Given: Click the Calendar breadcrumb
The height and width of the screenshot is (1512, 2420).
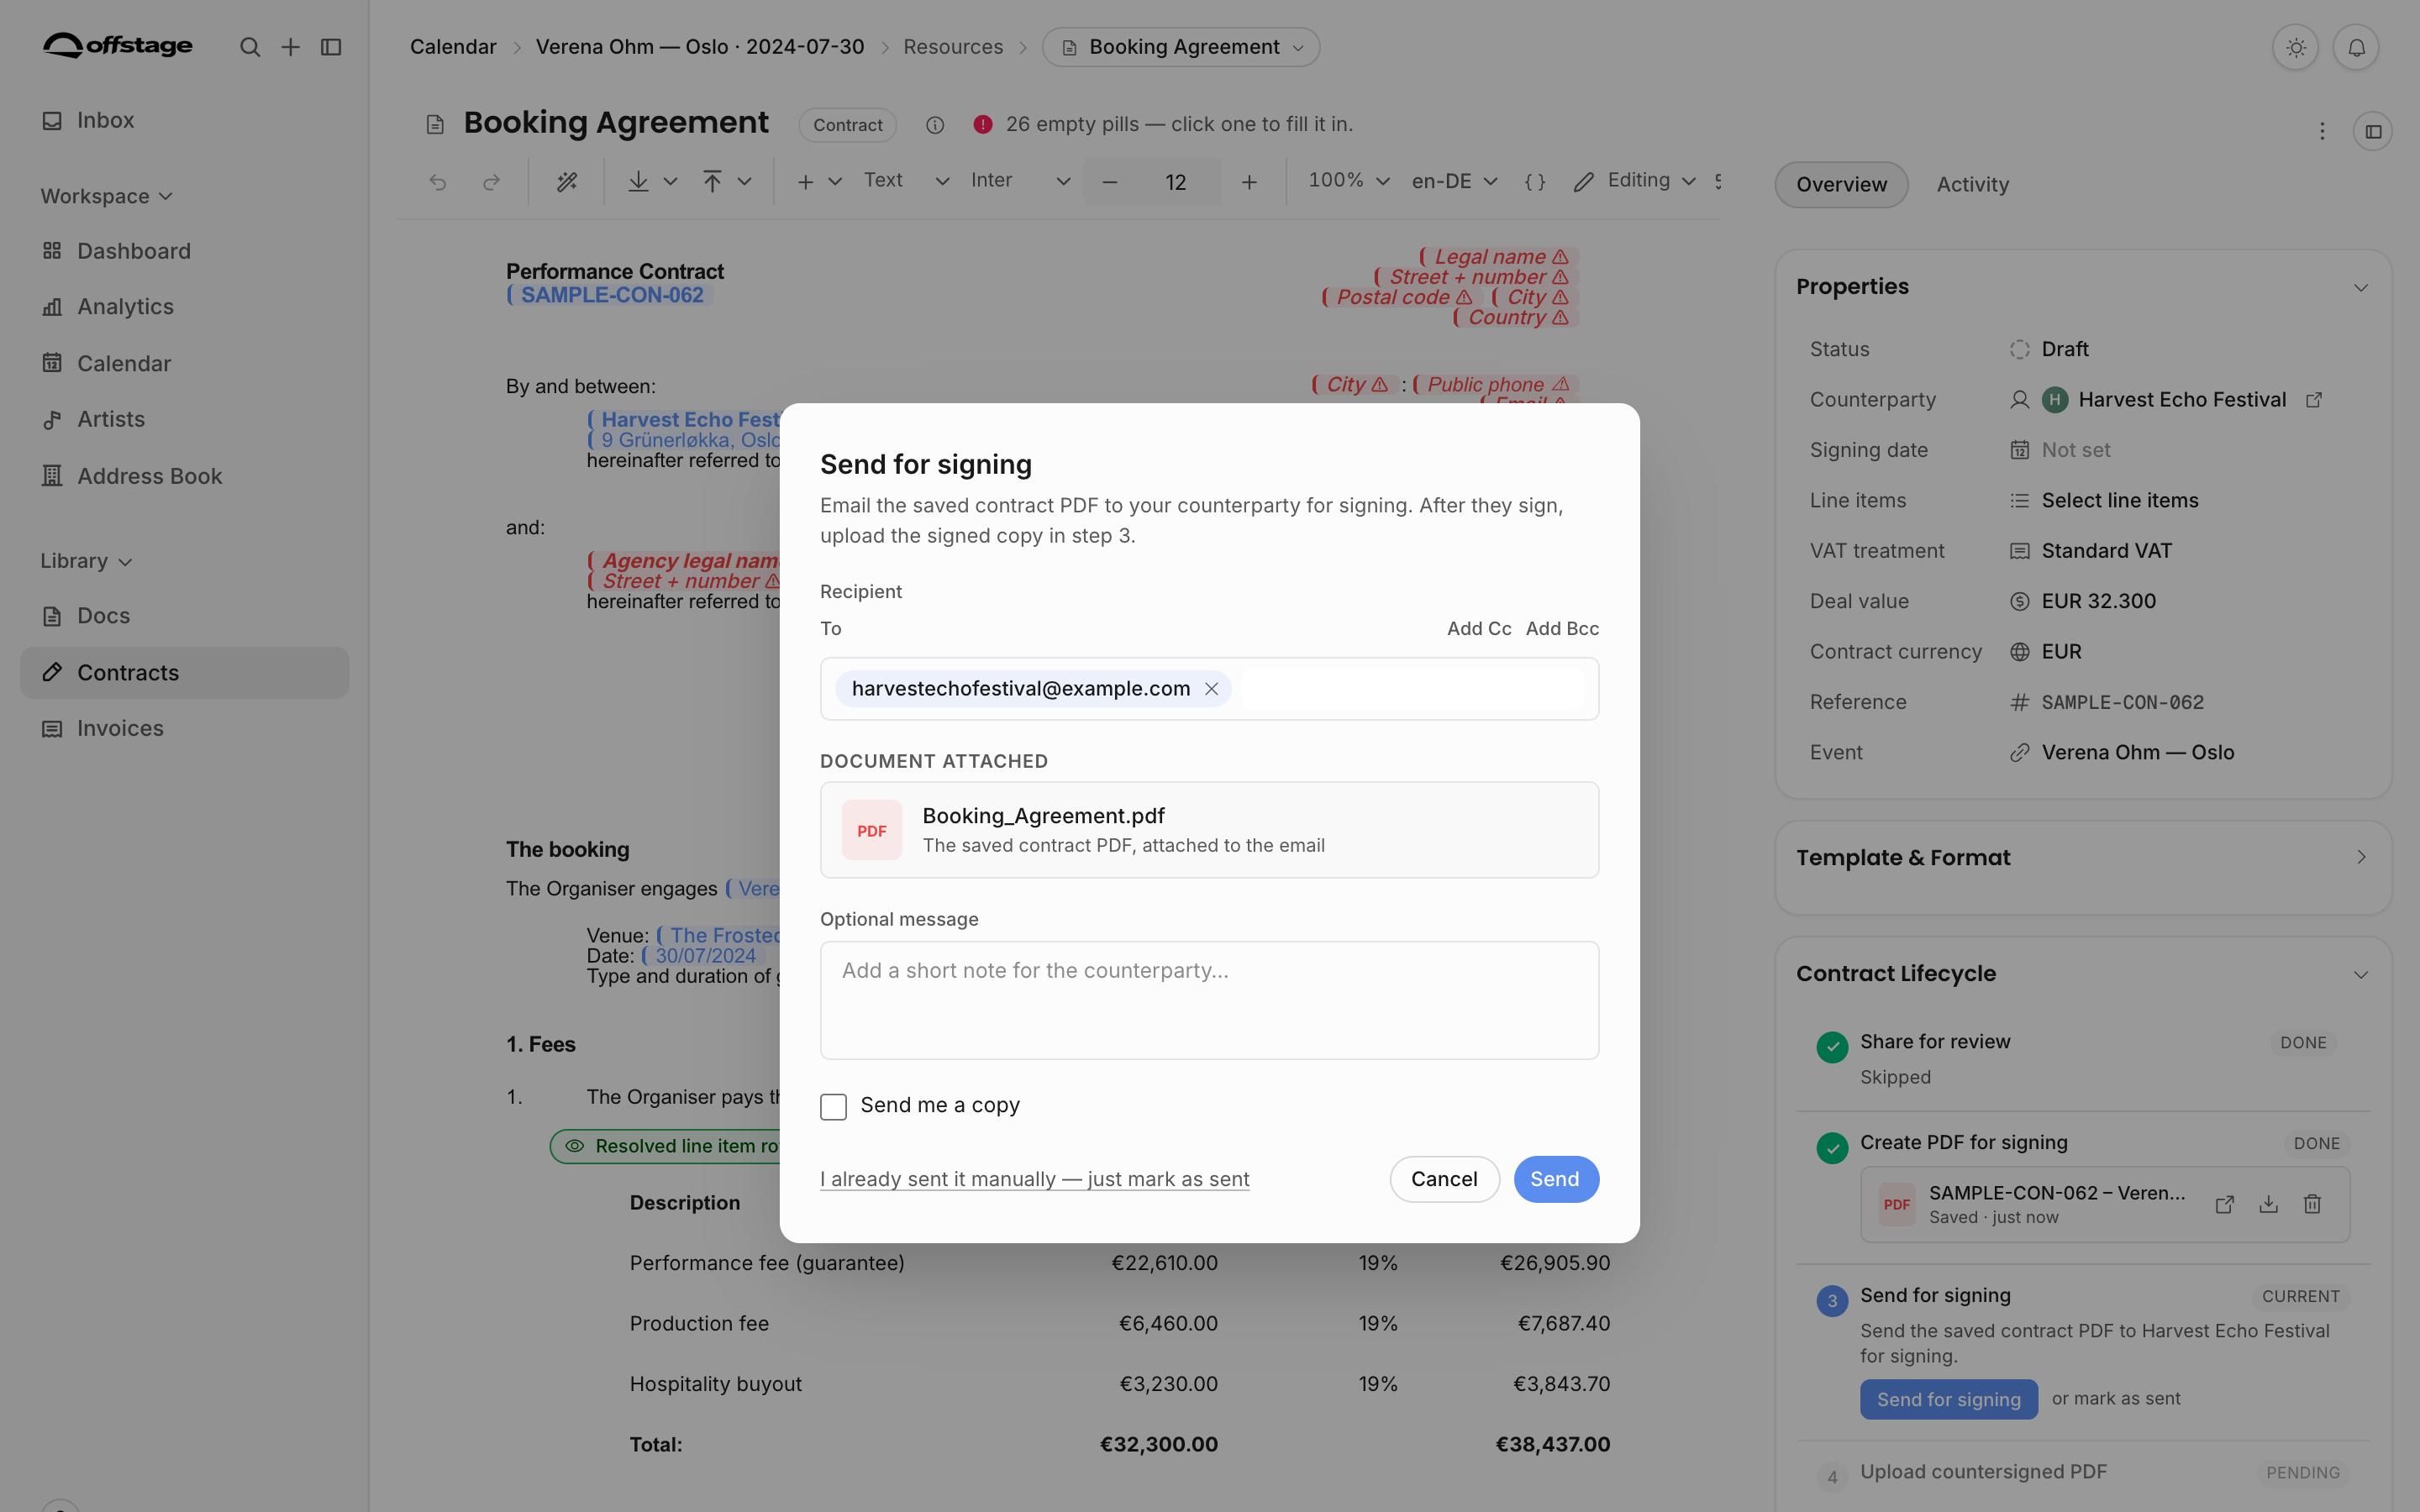Looking at the screenshot, I should (x=453, y=47).
